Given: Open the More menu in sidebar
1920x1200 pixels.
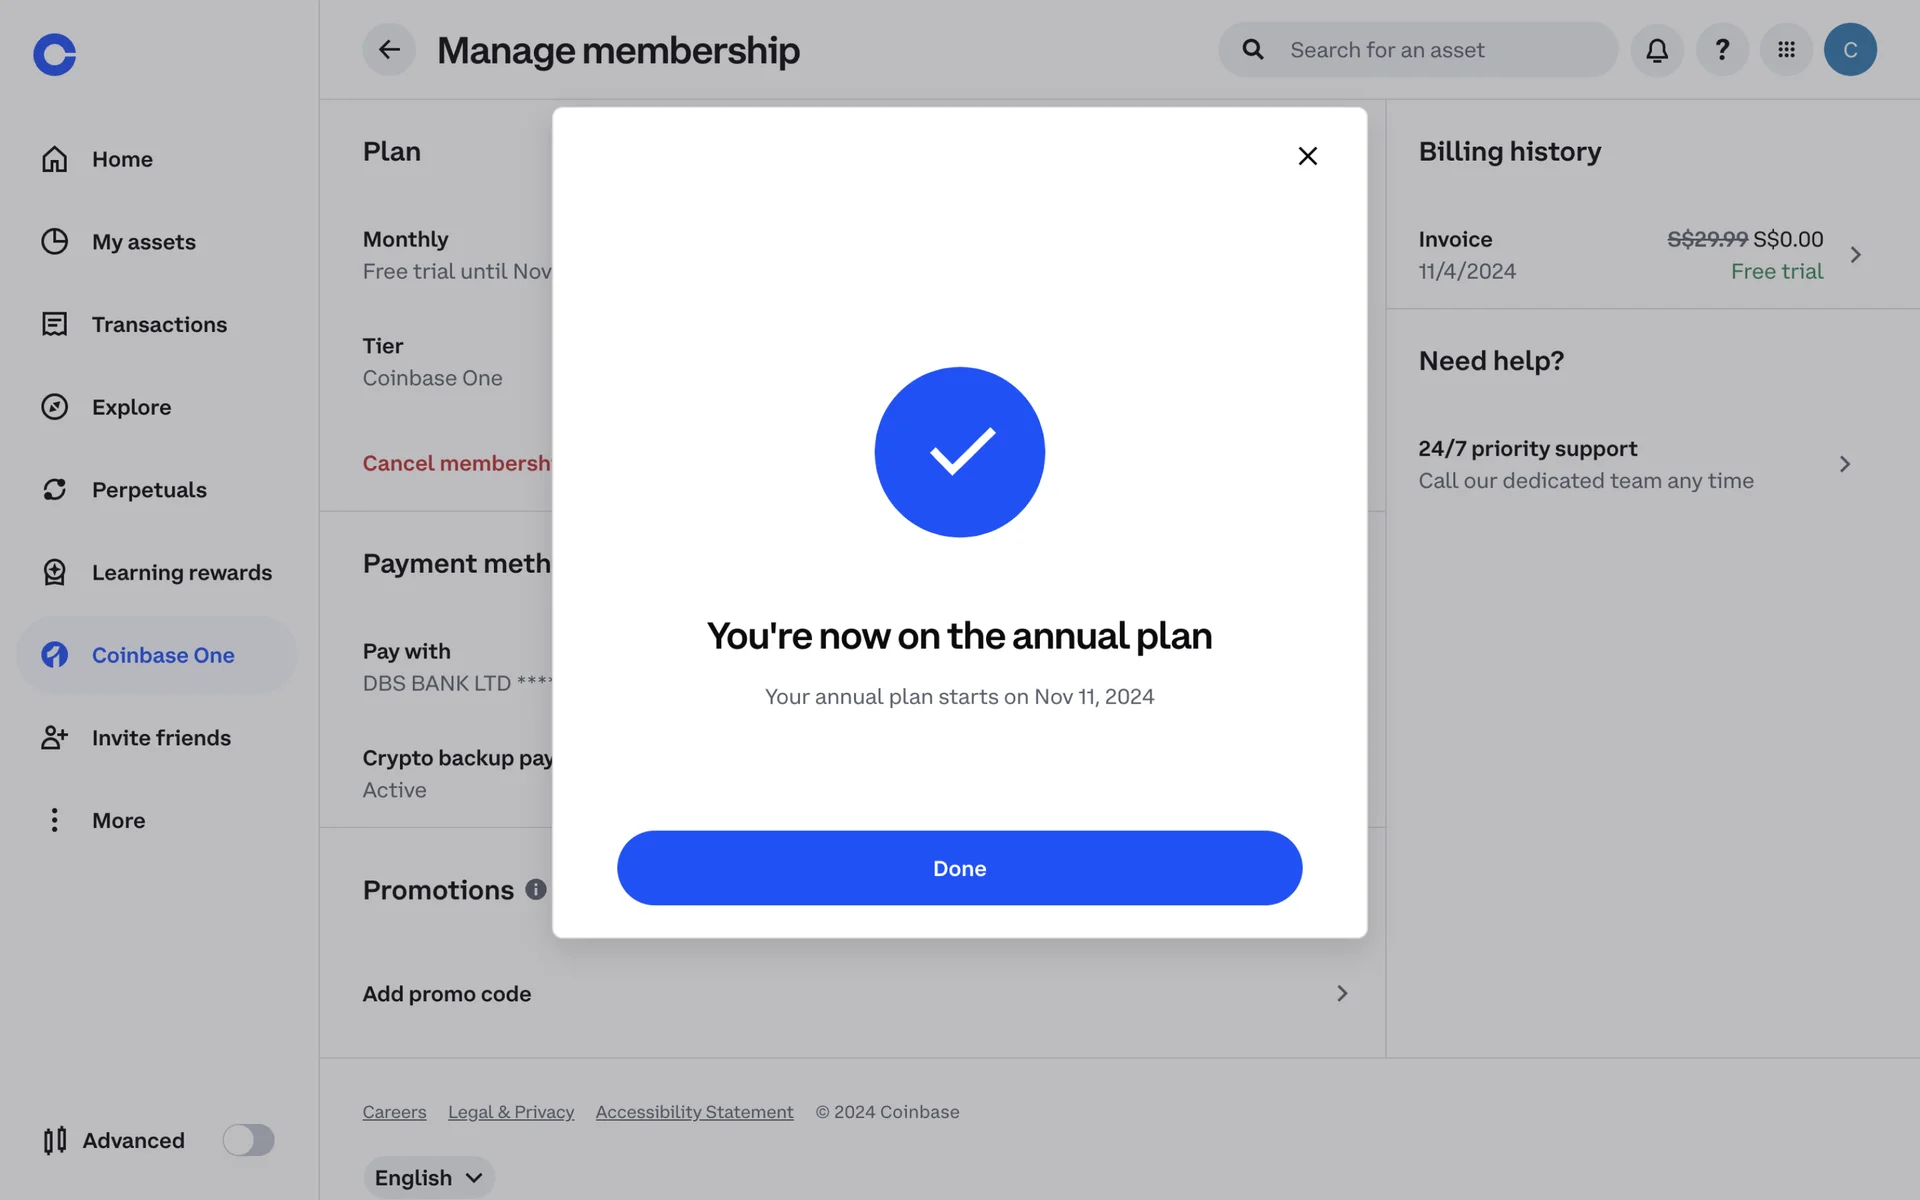Looking at the screenshot, I should [118, 820].
